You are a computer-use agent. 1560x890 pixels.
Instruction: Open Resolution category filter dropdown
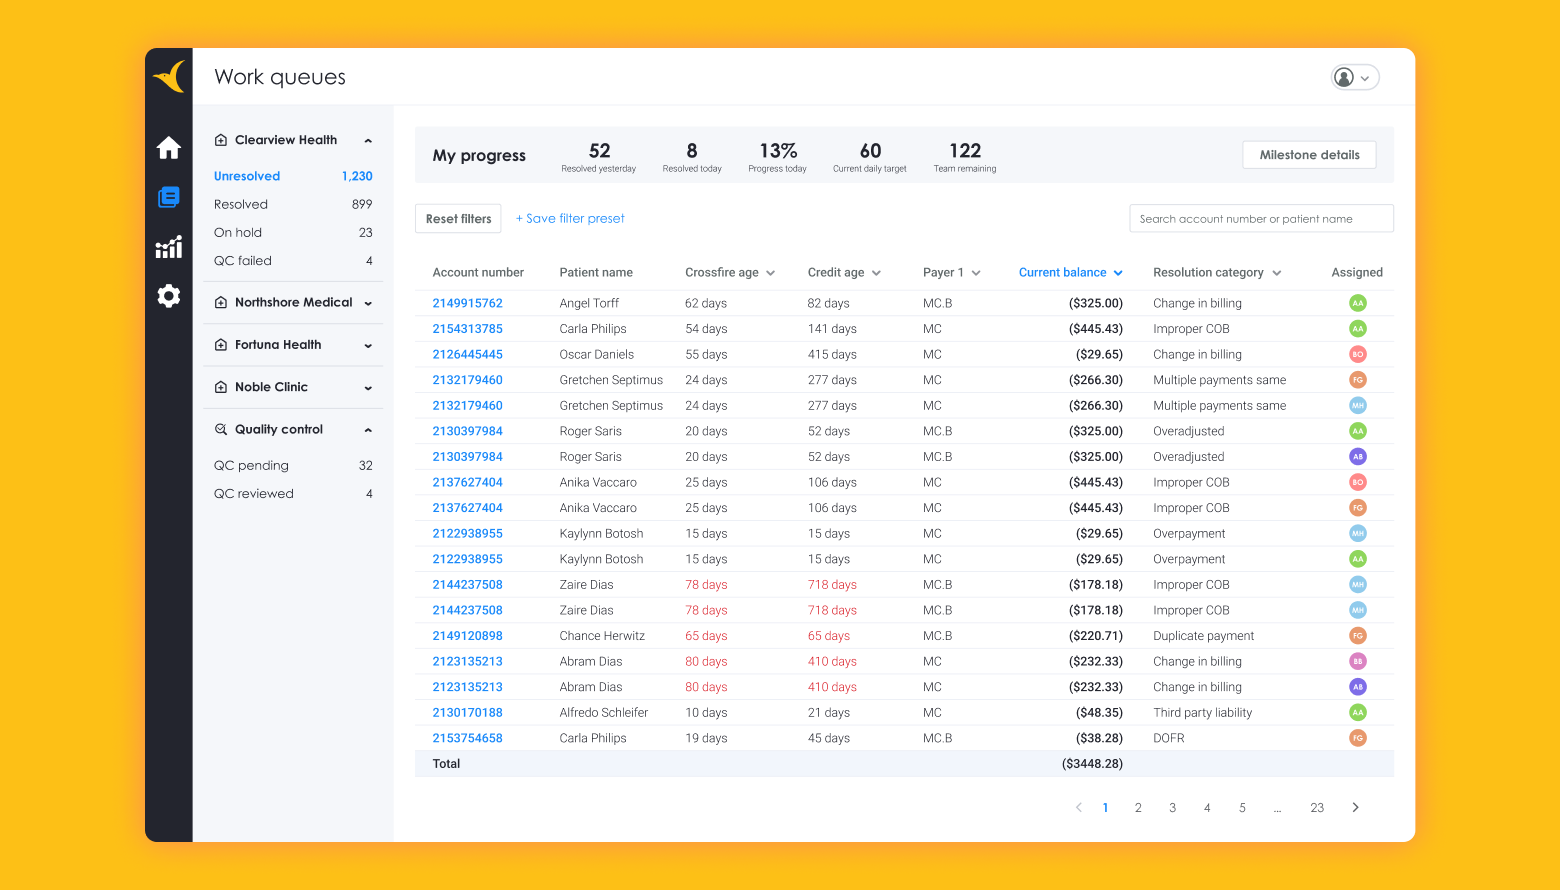[x=1276, y=273]
